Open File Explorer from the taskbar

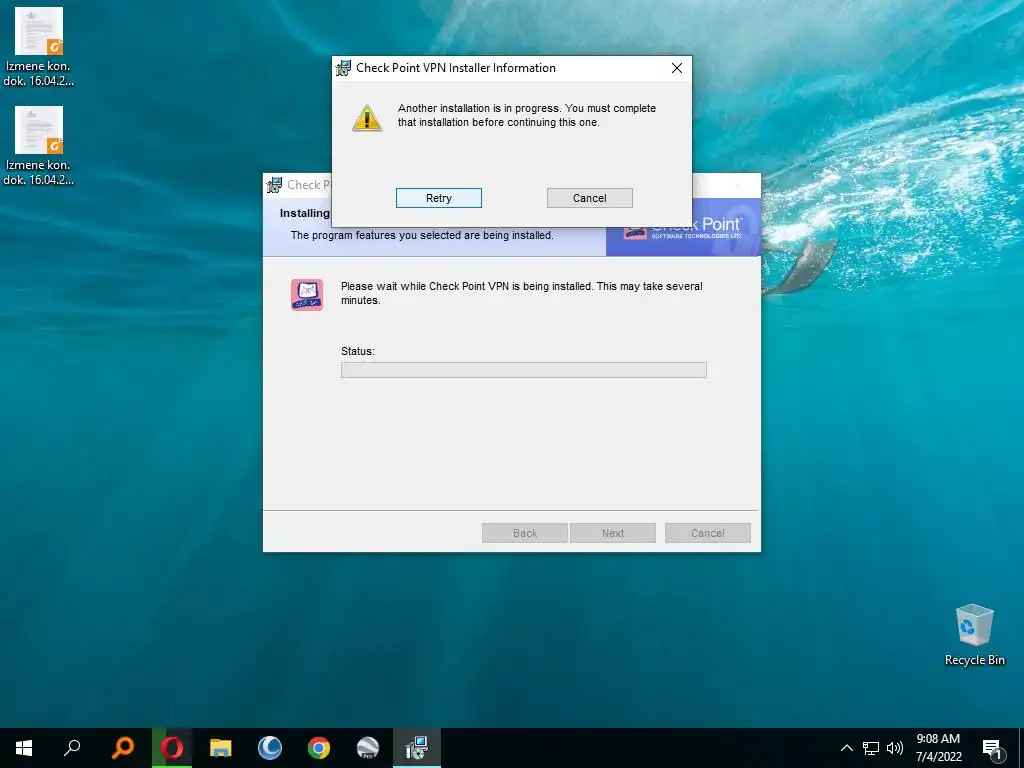[x=221, y=748]
